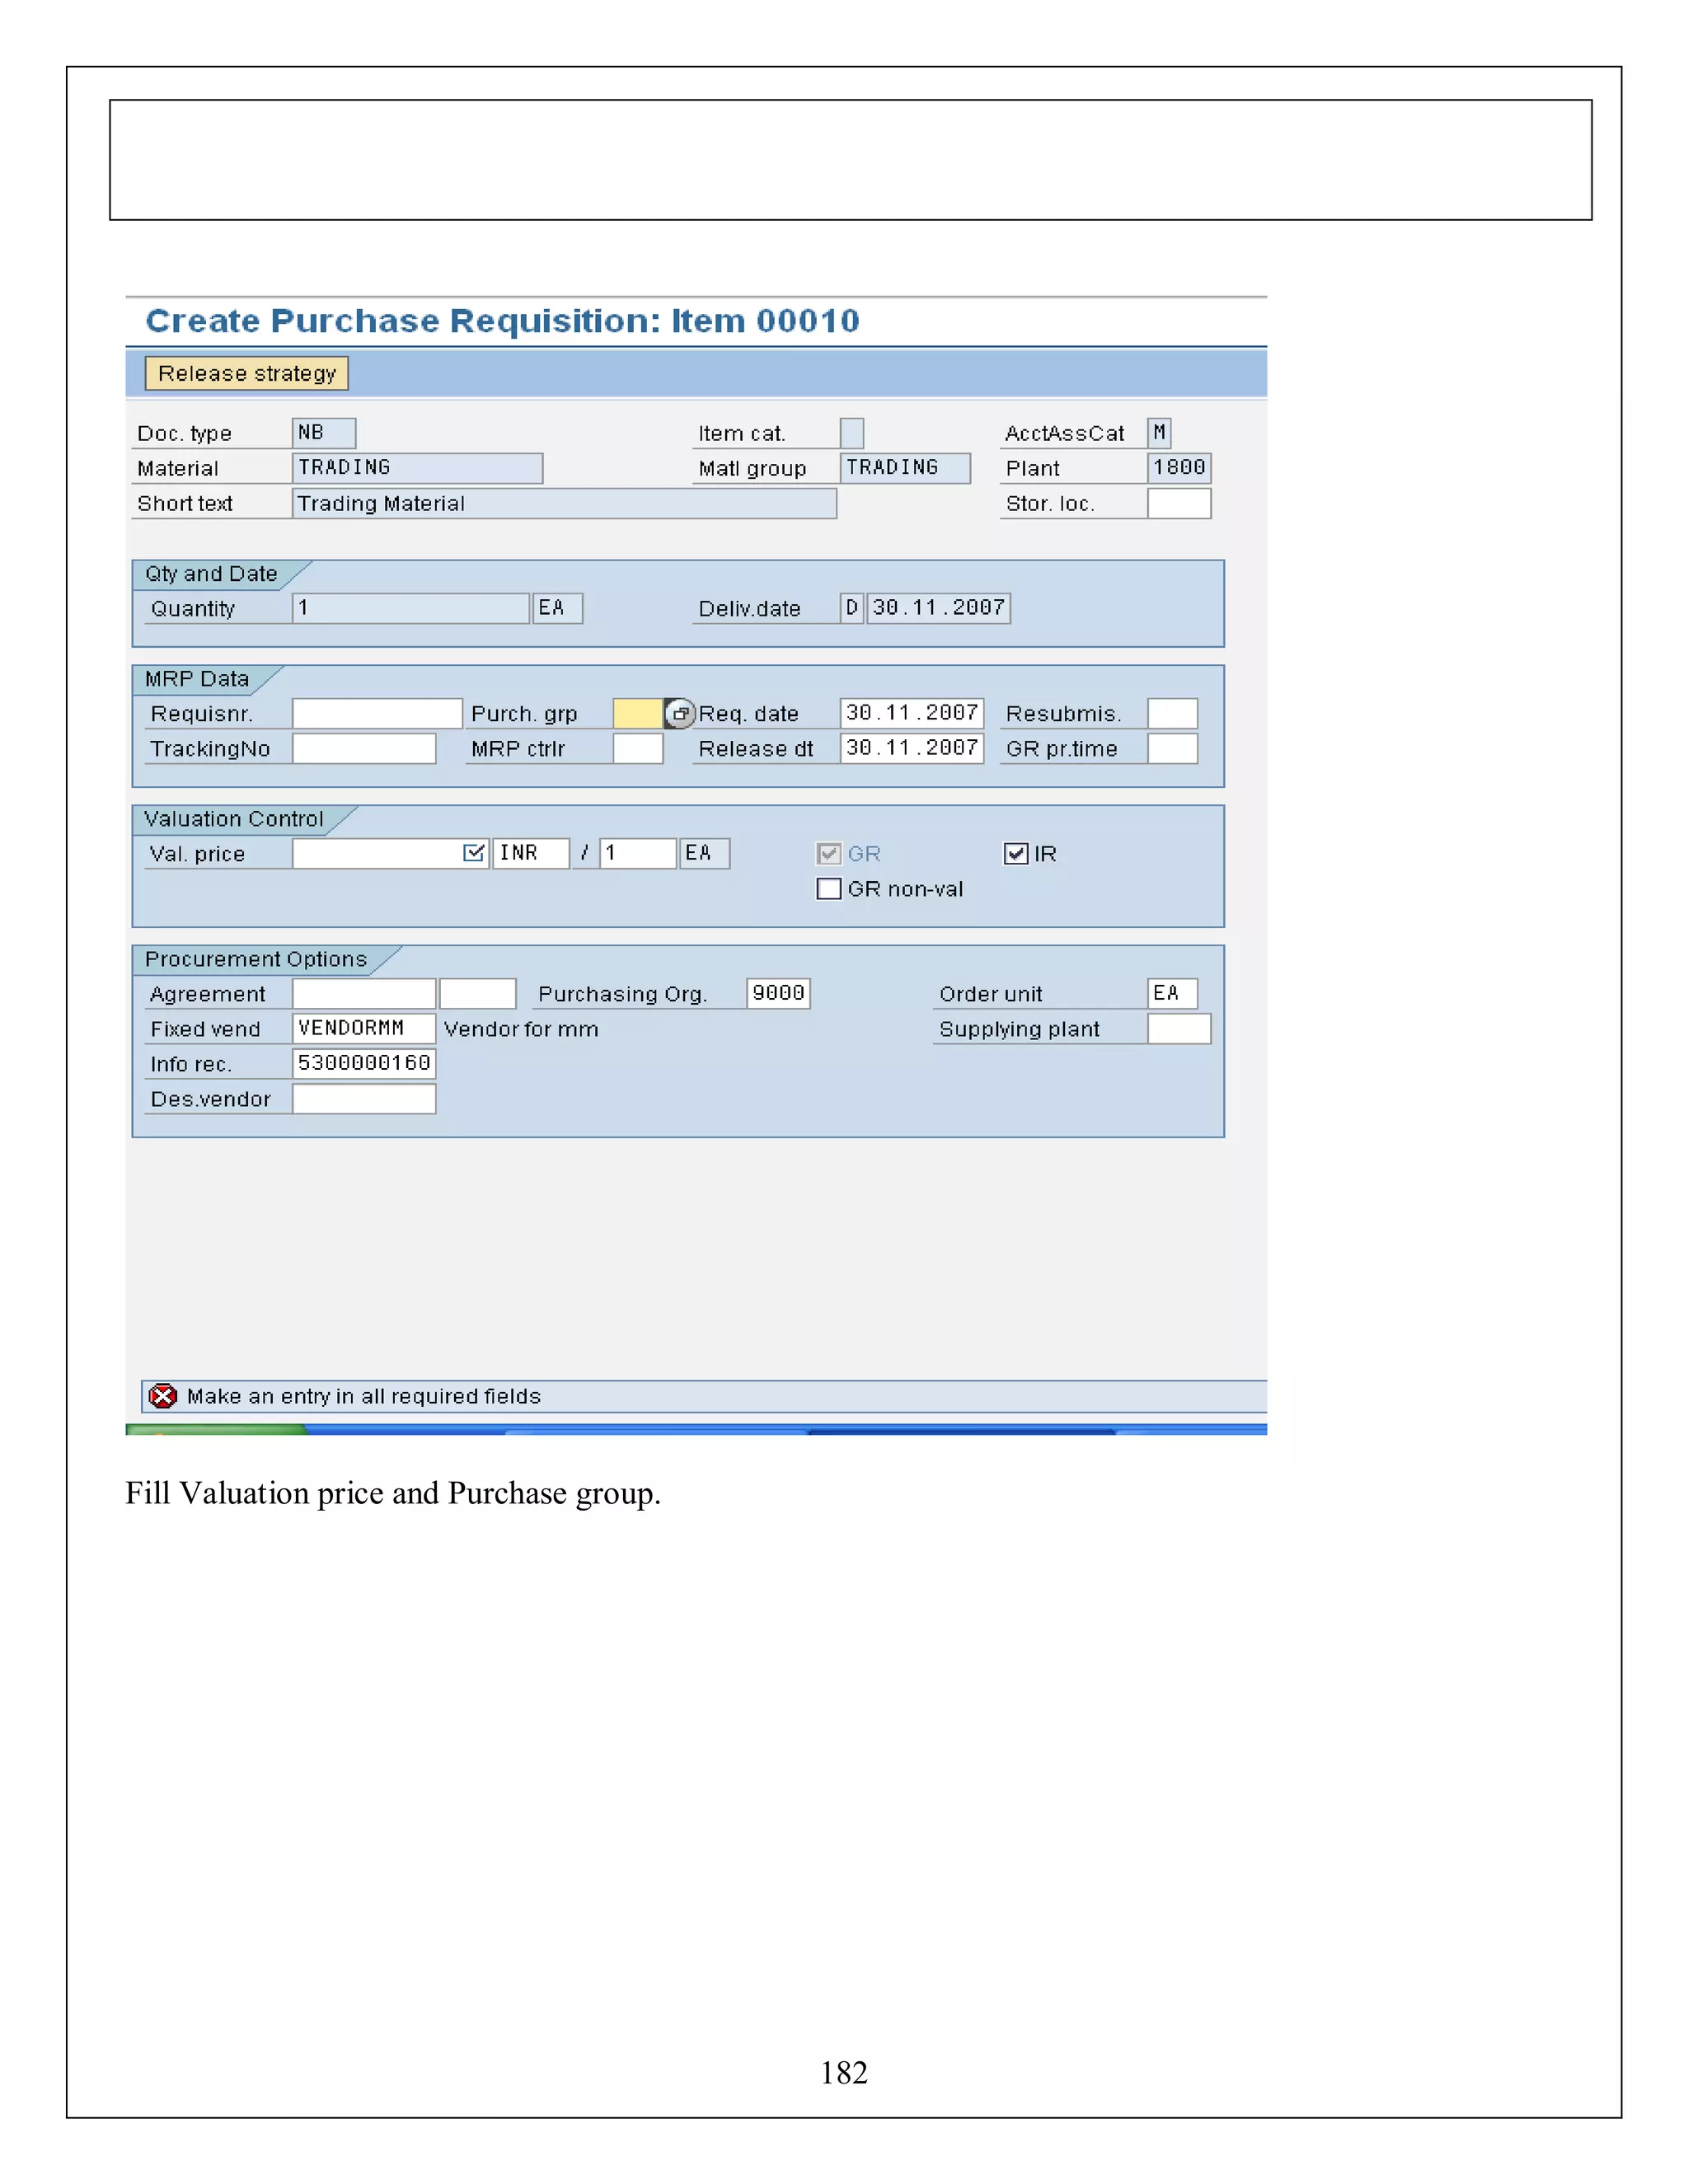Toggle the GR checkbox
The image size is (1688, 2184).
(x=828, y=853)
